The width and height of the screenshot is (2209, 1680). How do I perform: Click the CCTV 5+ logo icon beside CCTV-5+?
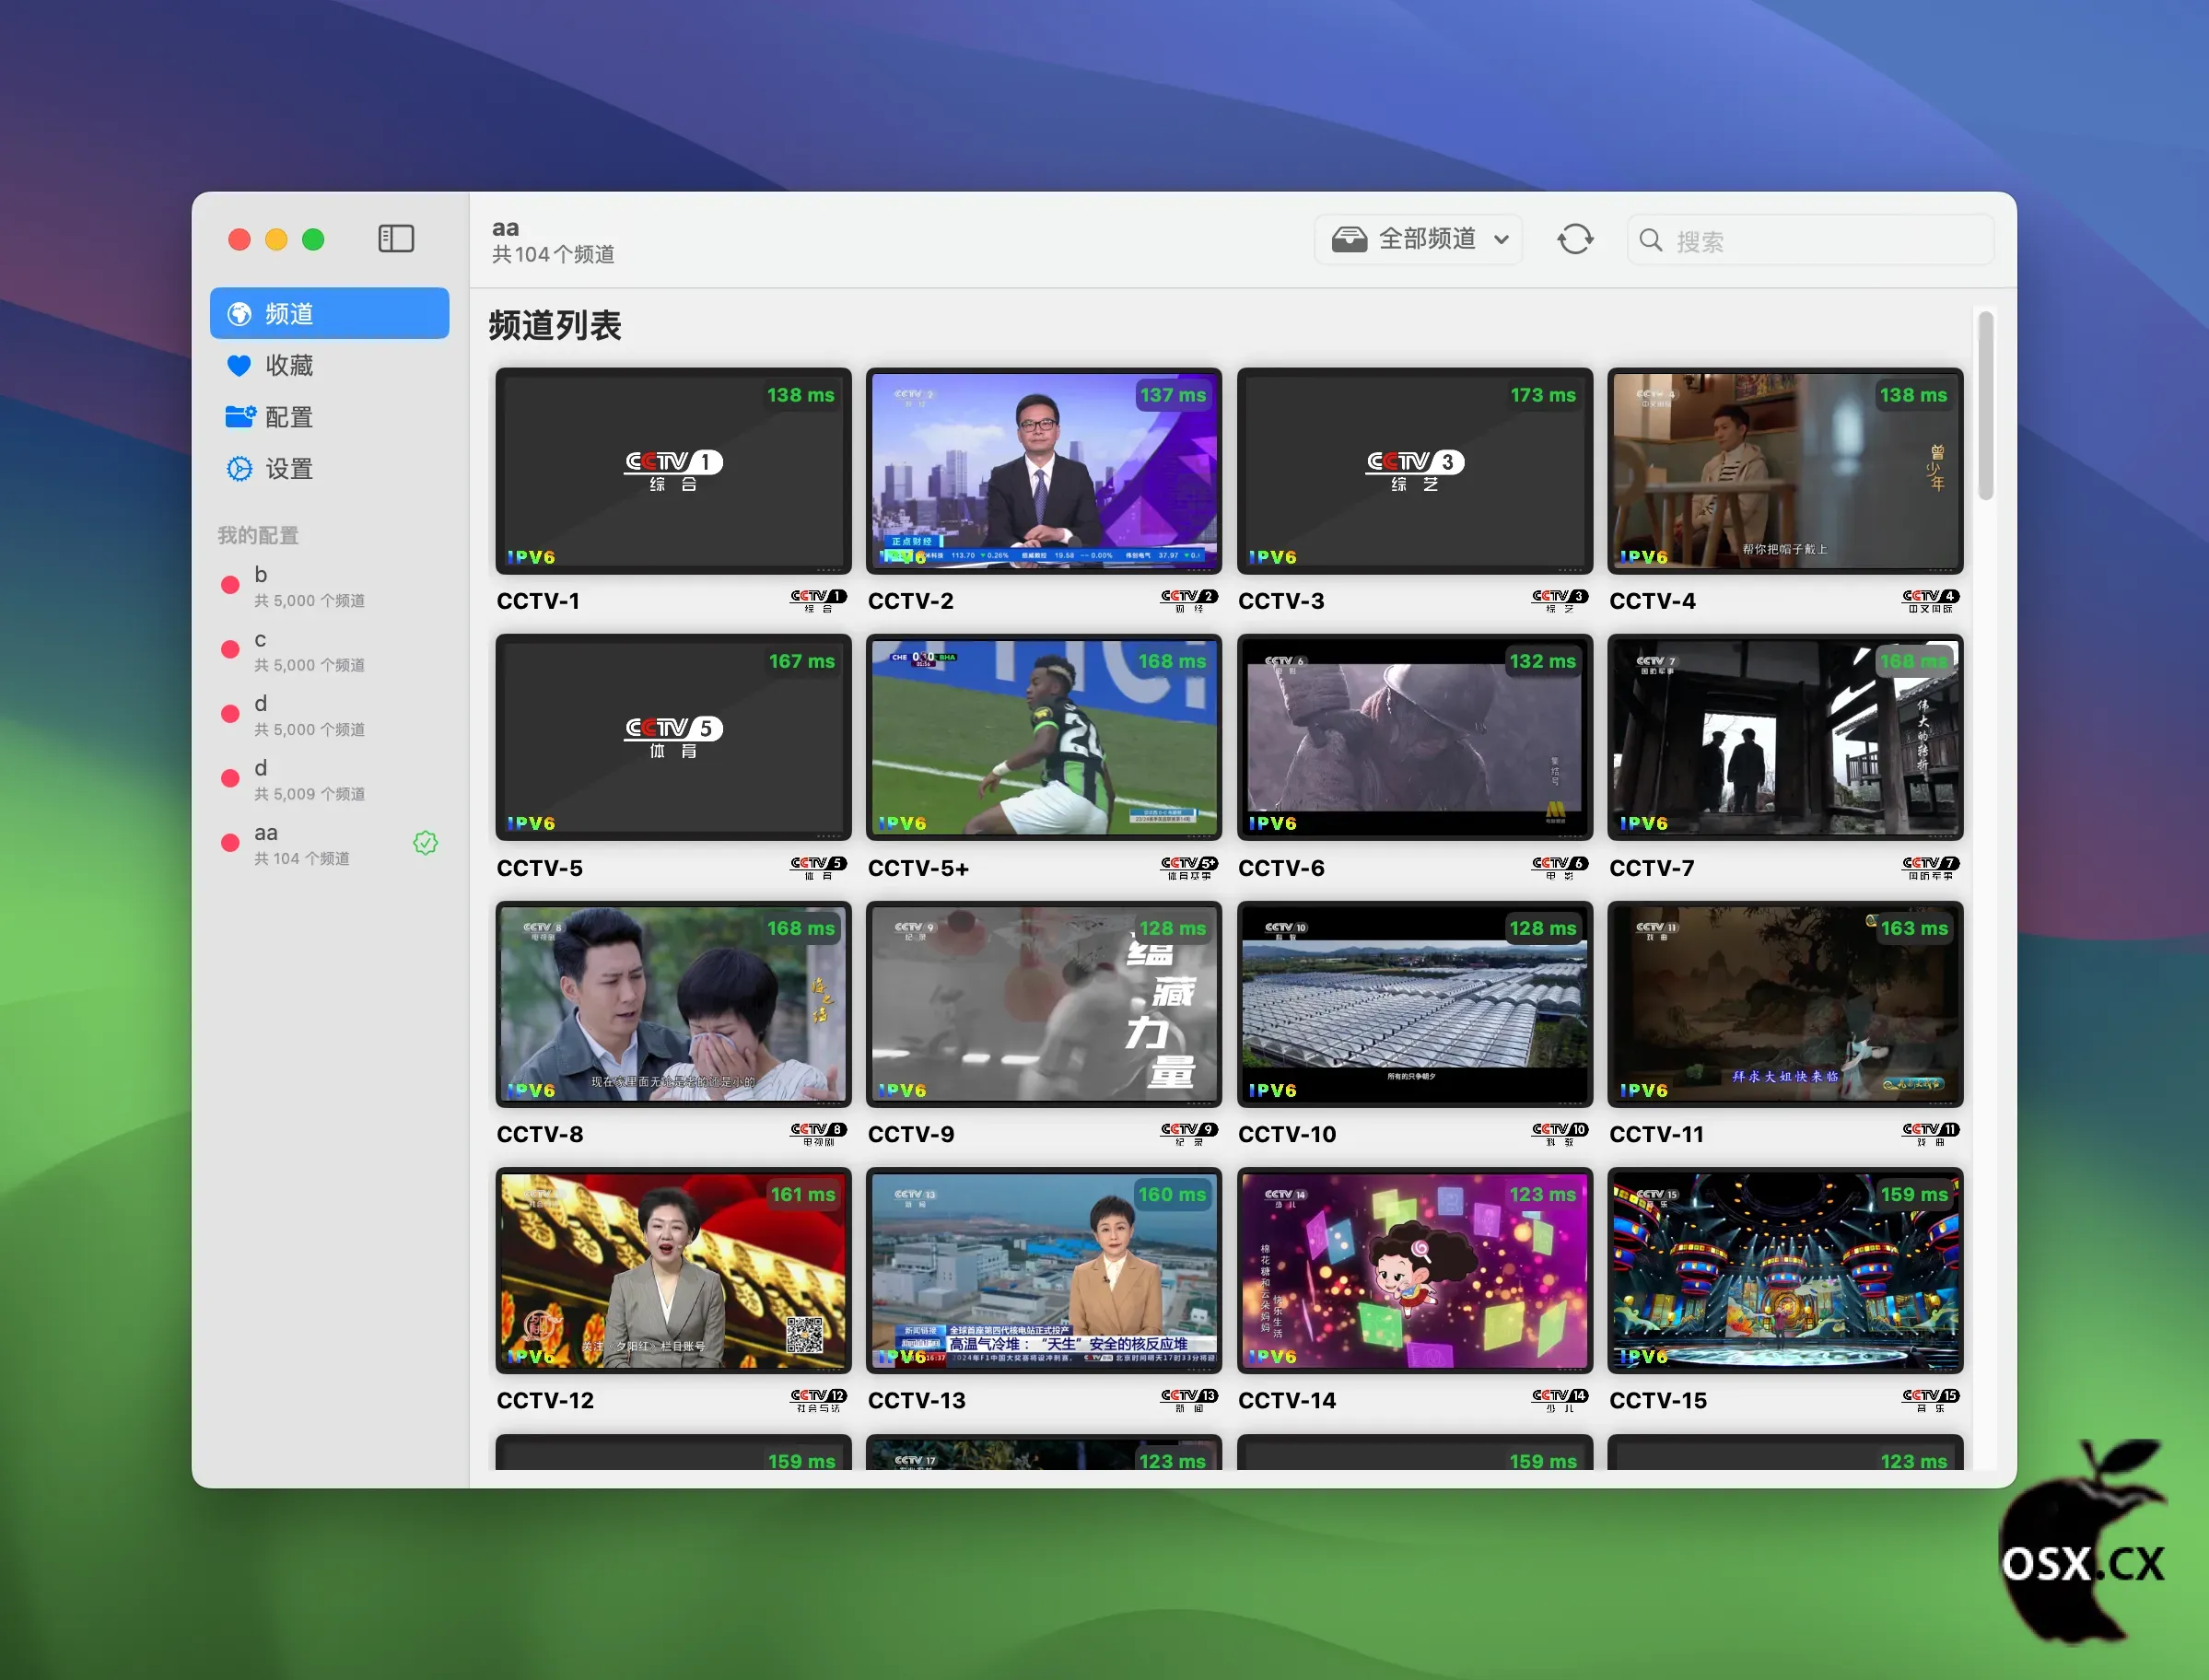click(1189, 868)
